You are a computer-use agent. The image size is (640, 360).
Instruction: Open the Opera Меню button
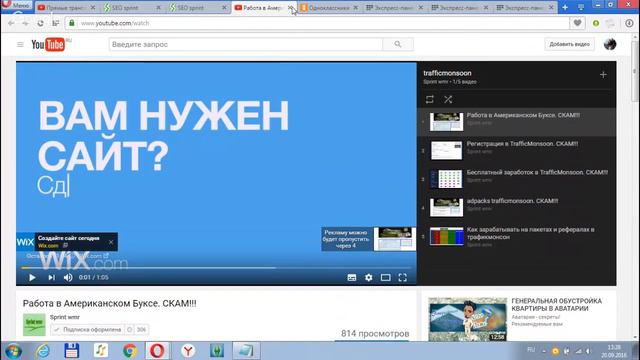[17, 5]
